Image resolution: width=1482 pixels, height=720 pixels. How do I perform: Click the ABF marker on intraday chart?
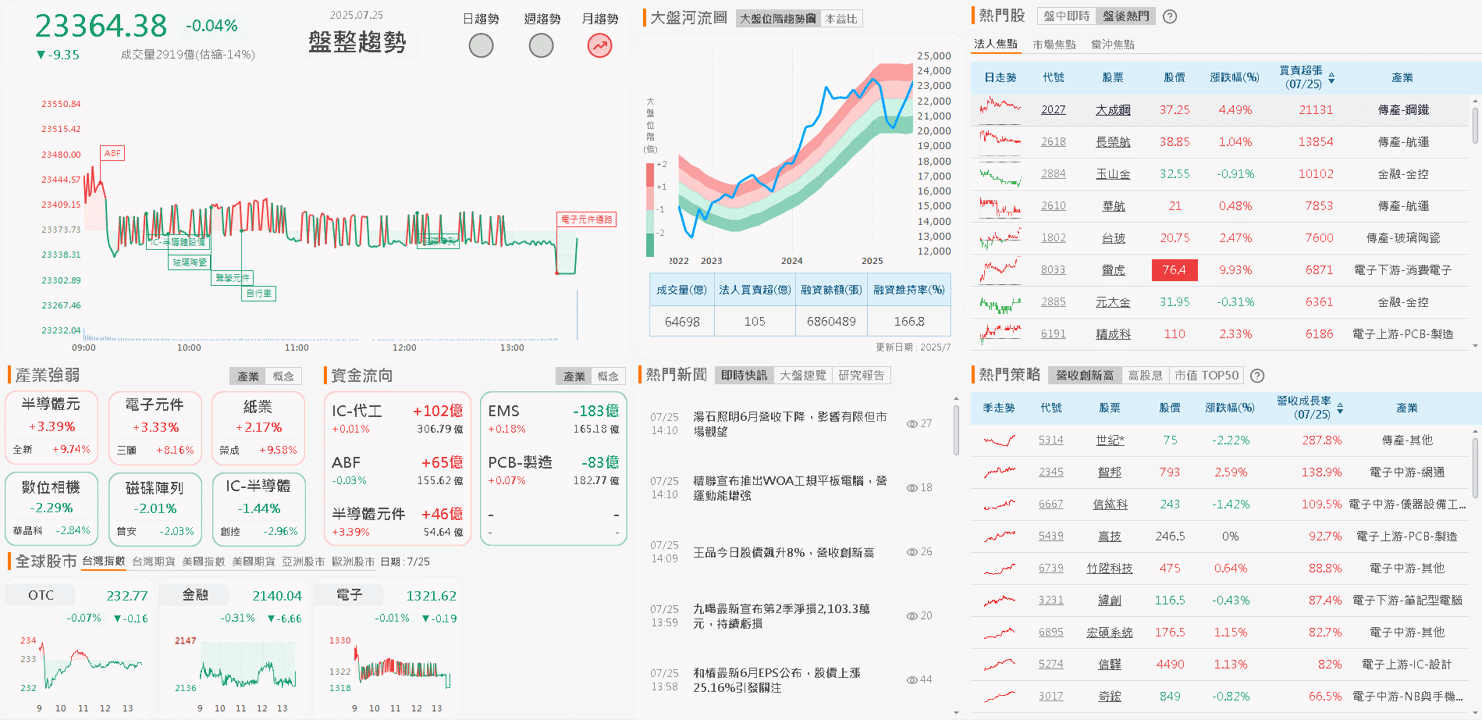click(113, 153)
